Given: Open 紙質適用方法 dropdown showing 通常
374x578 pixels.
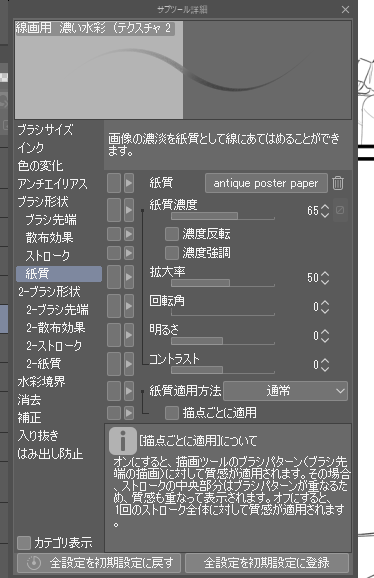Looking at the screenshot, I should click(x=285, y=391).
